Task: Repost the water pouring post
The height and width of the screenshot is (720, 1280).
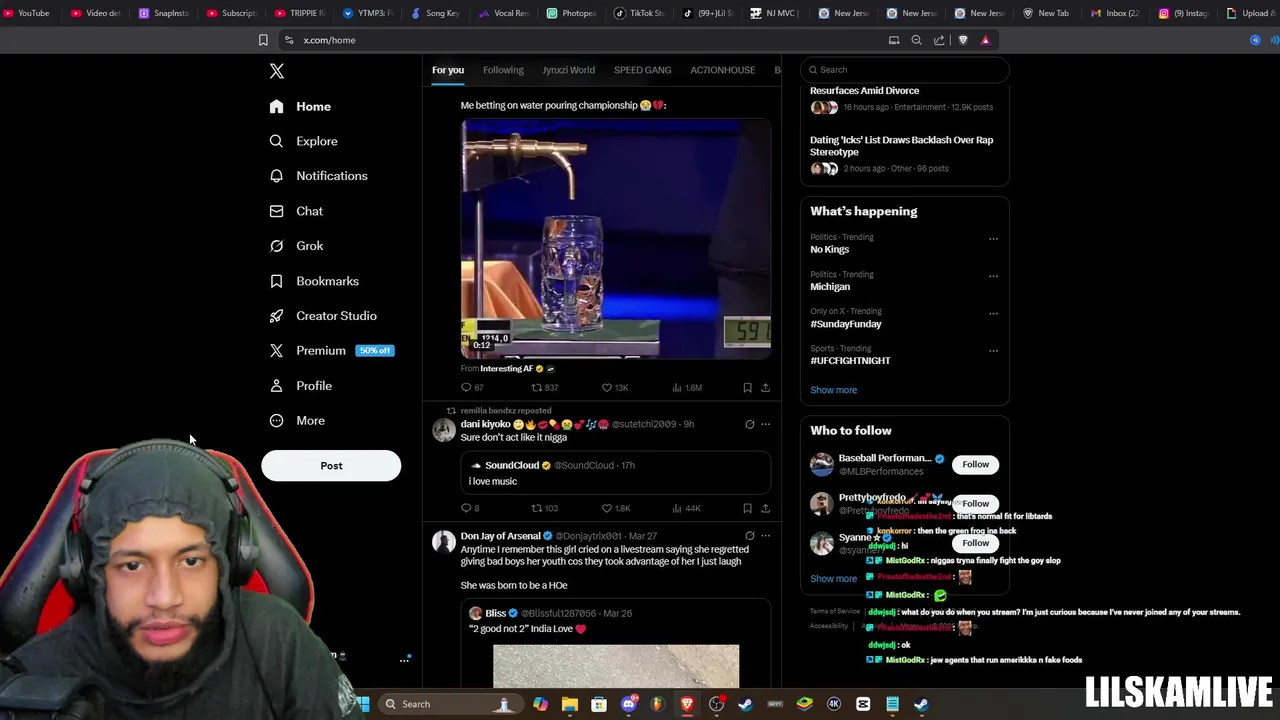Action: [545, 388]
